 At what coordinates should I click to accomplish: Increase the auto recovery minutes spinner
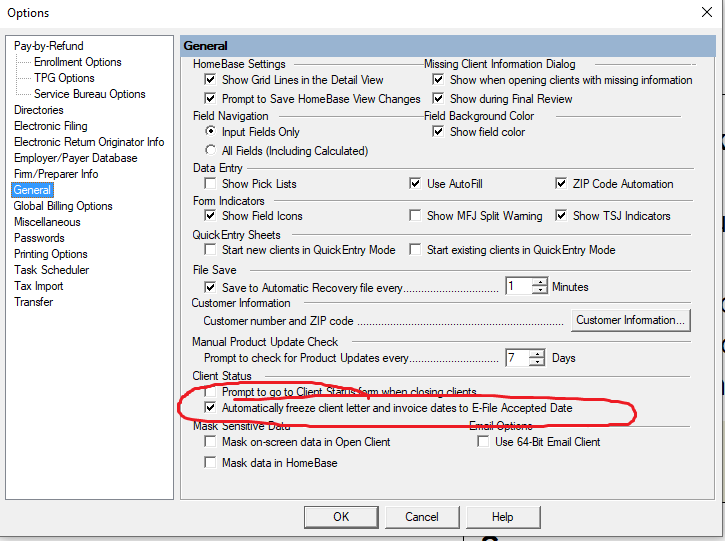point(540,282)
